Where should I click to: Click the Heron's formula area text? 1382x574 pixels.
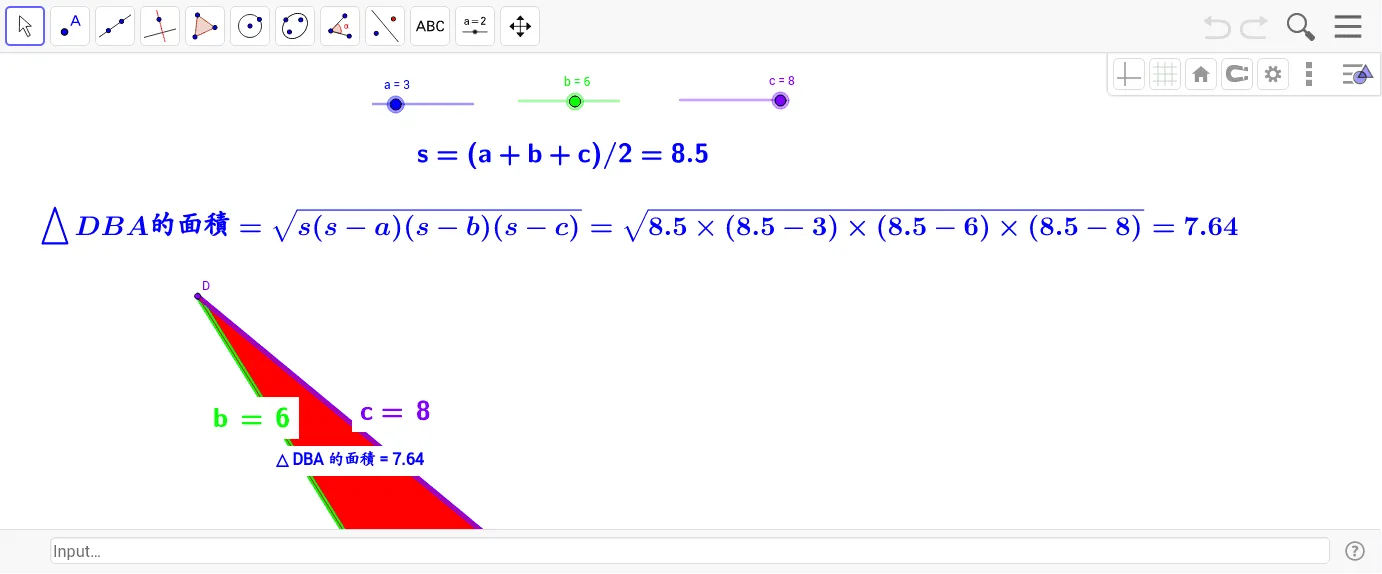pyautogui.click(x=640, y=226)
